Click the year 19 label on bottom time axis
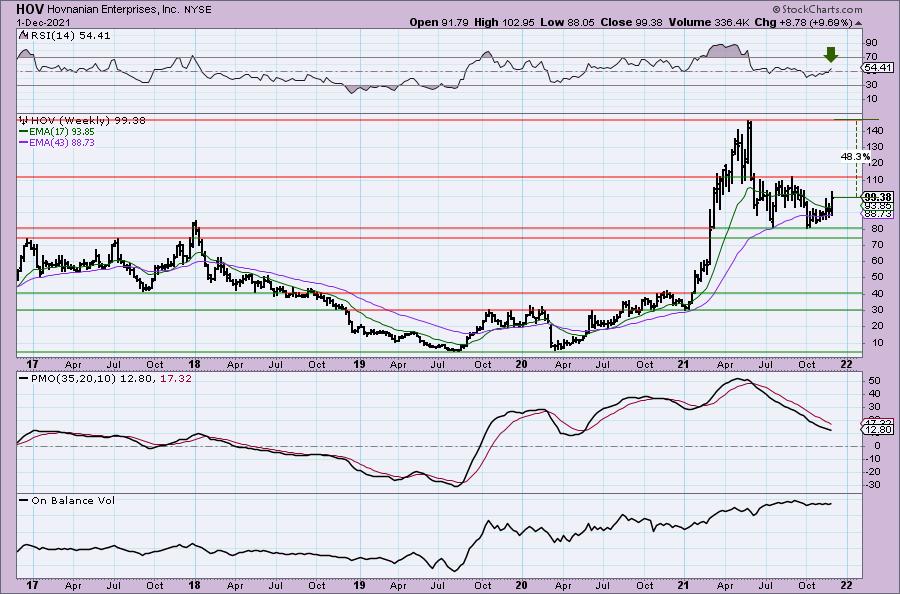 [359, 585]
